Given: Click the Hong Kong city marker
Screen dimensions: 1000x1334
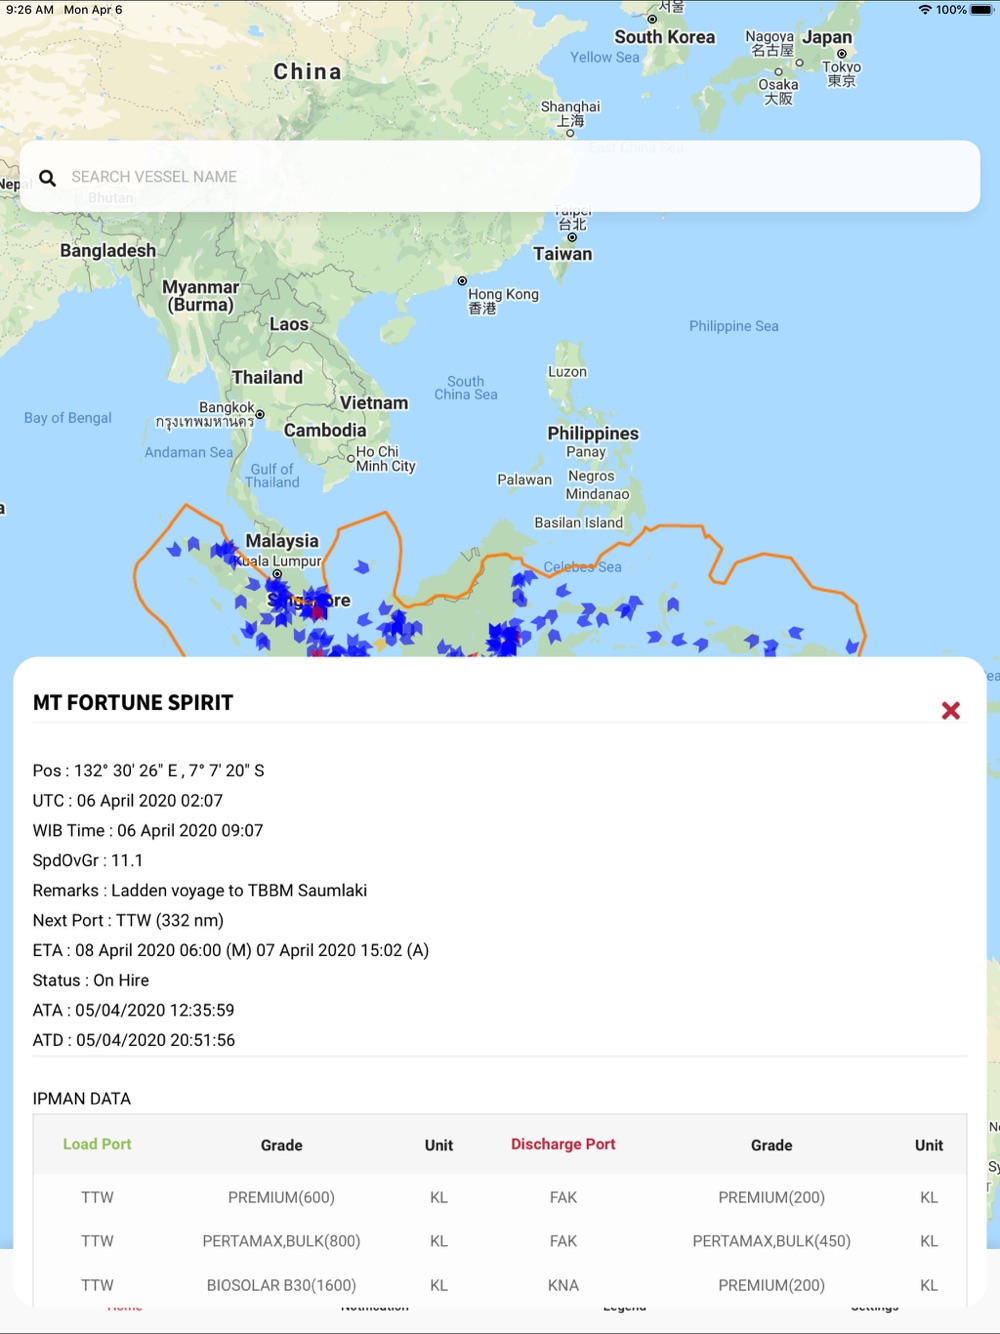Looking at the screenshot, I should [x=462, y=281].
